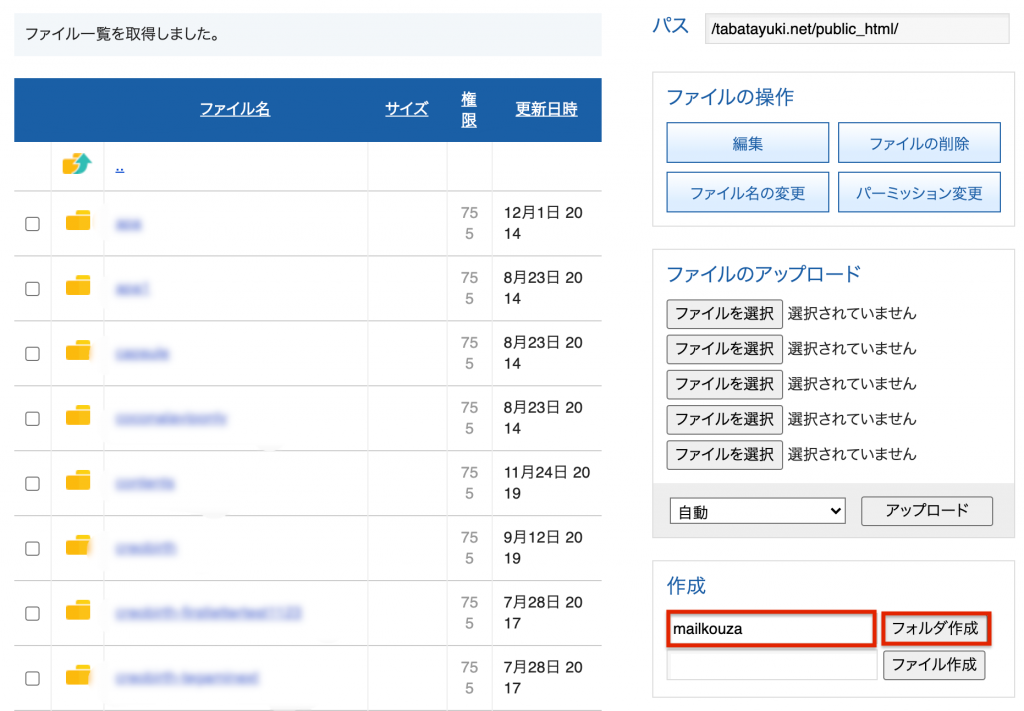
Task: Click the 編集 button
Action: 747,142
